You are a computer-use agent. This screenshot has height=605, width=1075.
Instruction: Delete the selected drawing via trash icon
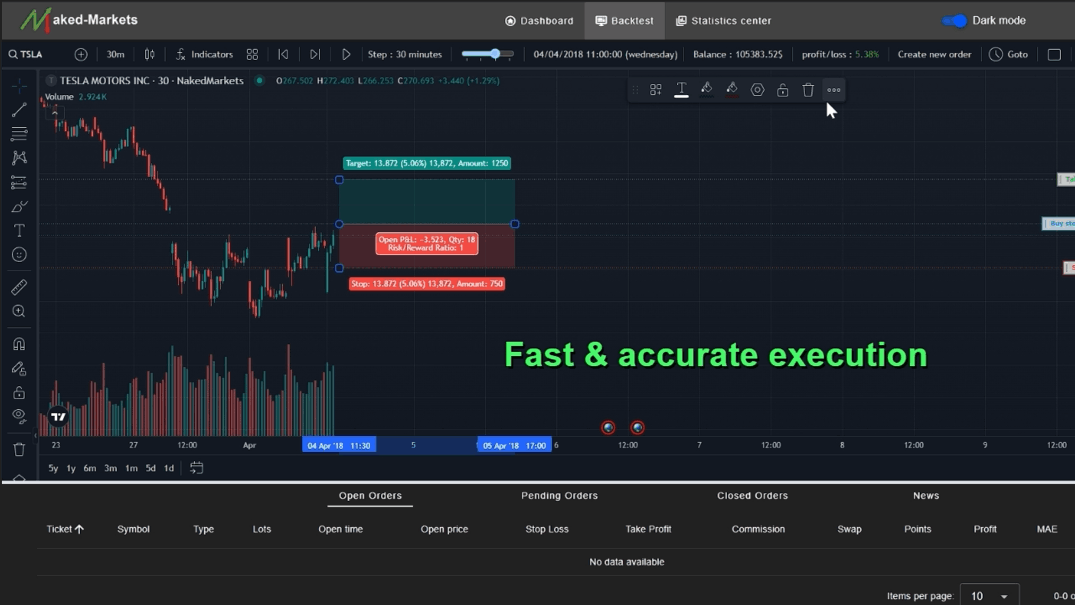click(808, 90)
